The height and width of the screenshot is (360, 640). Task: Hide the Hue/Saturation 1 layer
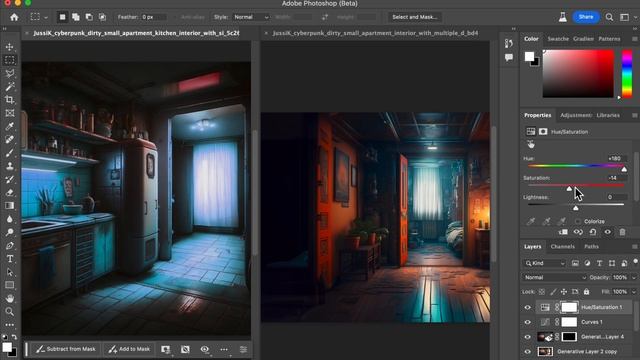click(x=527, y=307)
